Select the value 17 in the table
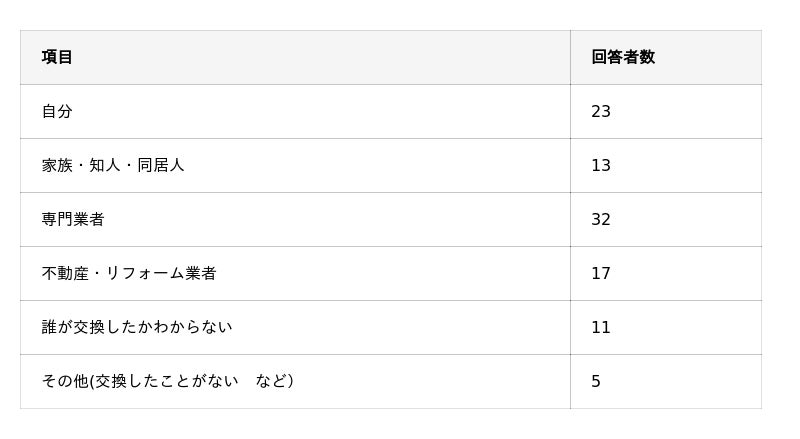Image resolution: width=800 pixels, height=439 pixels. pos(600,273)
